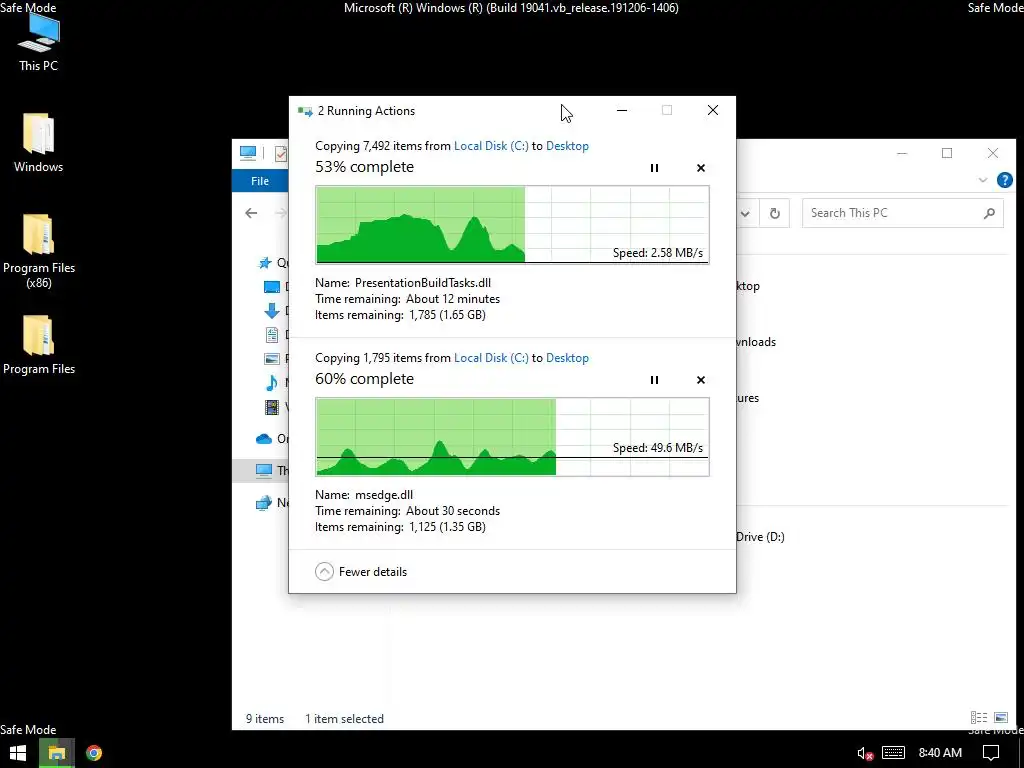Select Music note icon in sidebar
1024x768 pixels.
point(272,383)
